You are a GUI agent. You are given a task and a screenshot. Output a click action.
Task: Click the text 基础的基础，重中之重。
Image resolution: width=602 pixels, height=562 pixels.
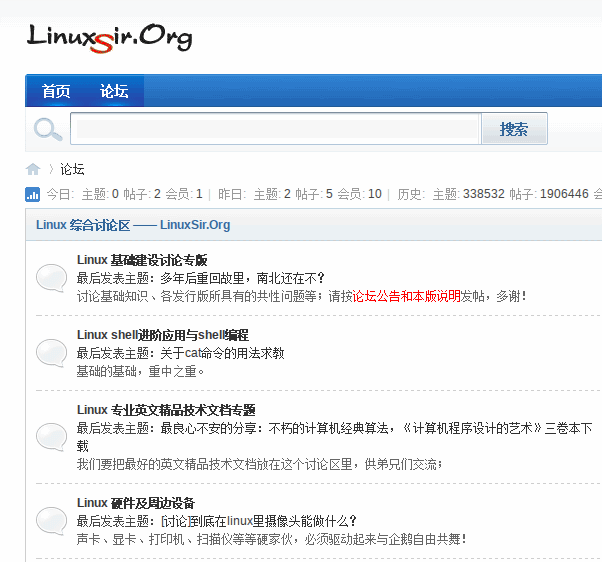coord(141,371)
